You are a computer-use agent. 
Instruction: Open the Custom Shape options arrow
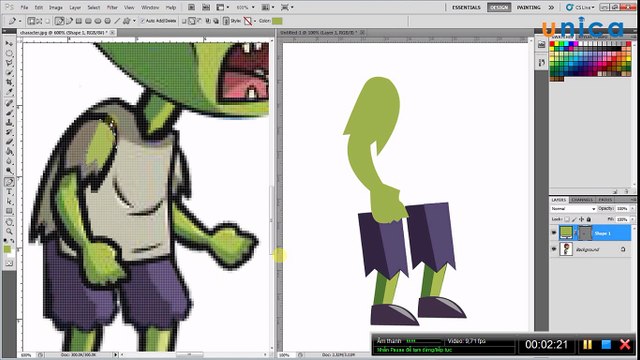tap(134, 21)
